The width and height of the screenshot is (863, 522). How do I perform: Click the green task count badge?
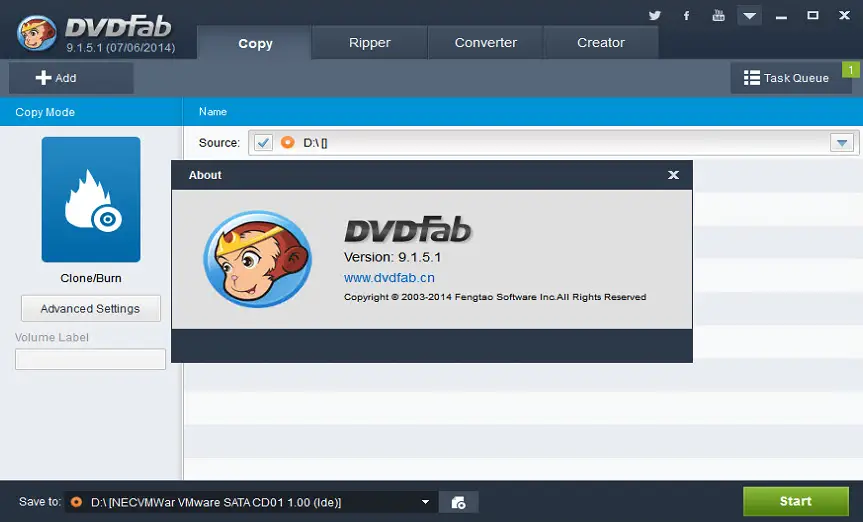pyautogui.click(x=851, y=70)
